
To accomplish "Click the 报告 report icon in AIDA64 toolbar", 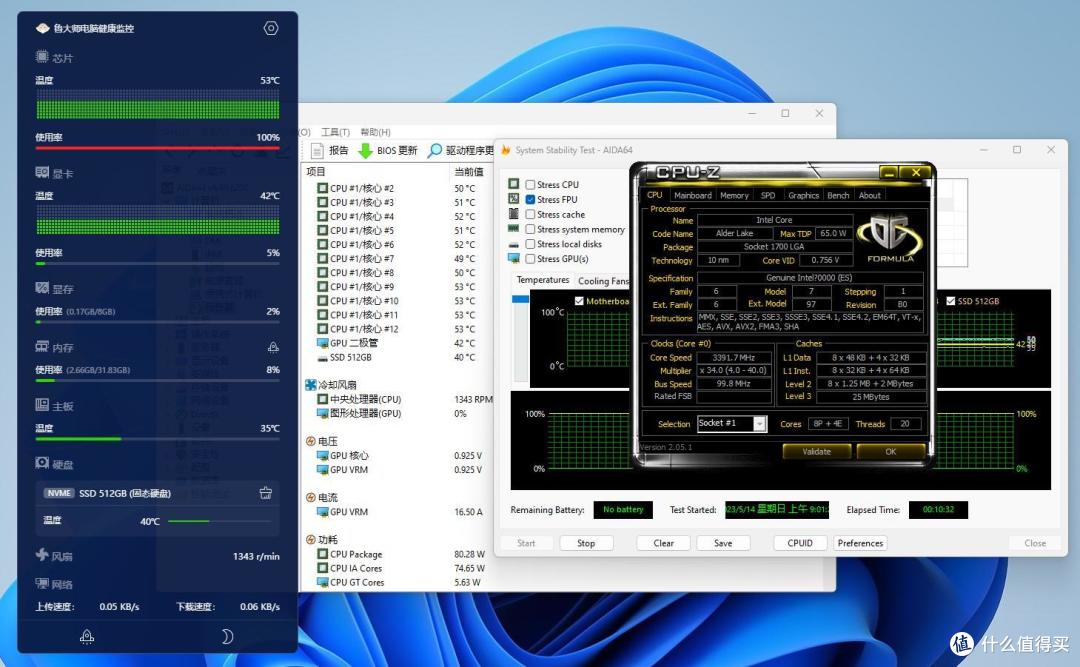I will tap(317, 150).
